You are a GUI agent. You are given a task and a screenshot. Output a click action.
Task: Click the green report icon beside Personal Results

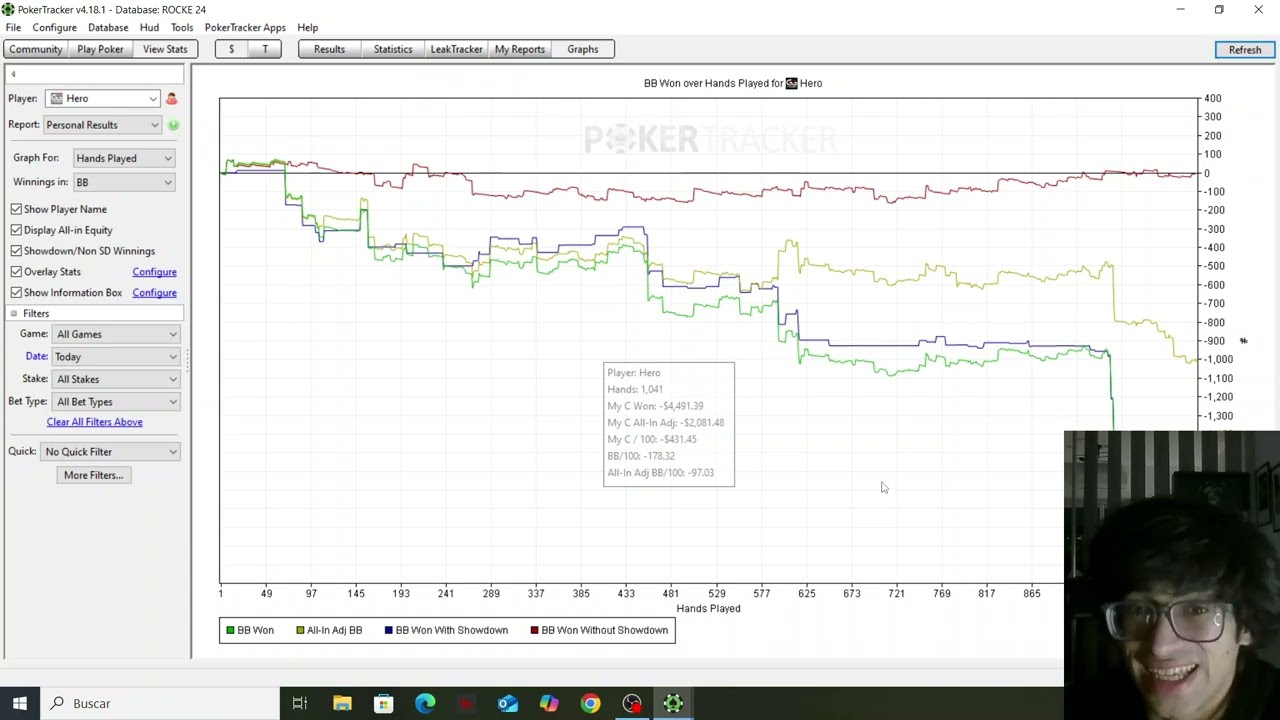coord(173,125)
